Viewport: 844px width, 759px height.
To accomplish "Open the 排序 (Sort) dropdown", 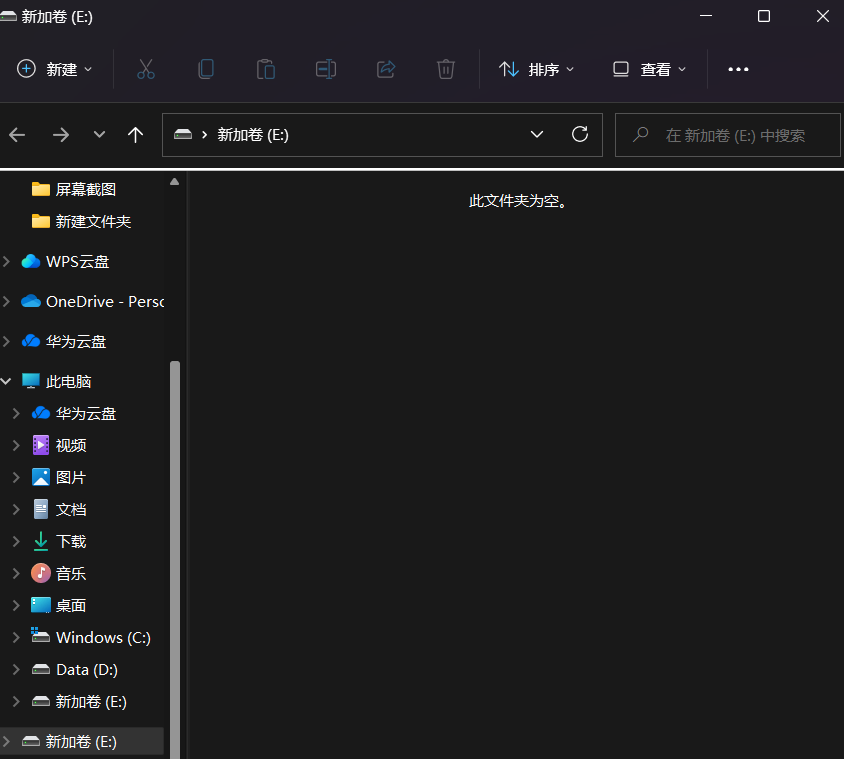I will (x=538, y=69).
